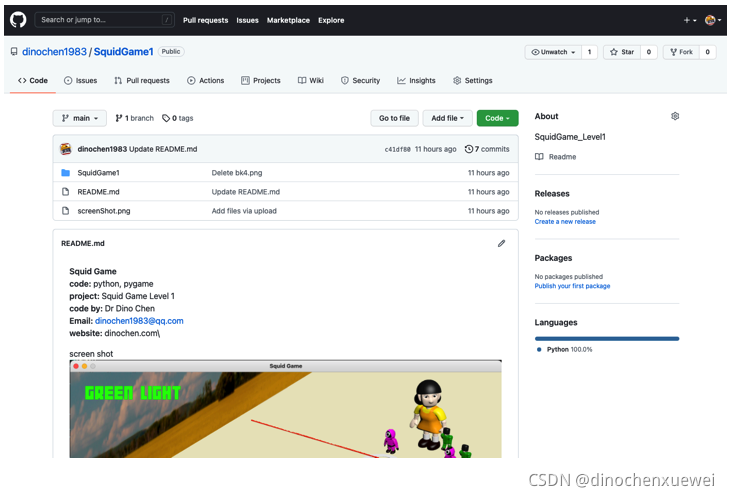
Task: Open the SquidGame1 folder
Action: point(98,173)
